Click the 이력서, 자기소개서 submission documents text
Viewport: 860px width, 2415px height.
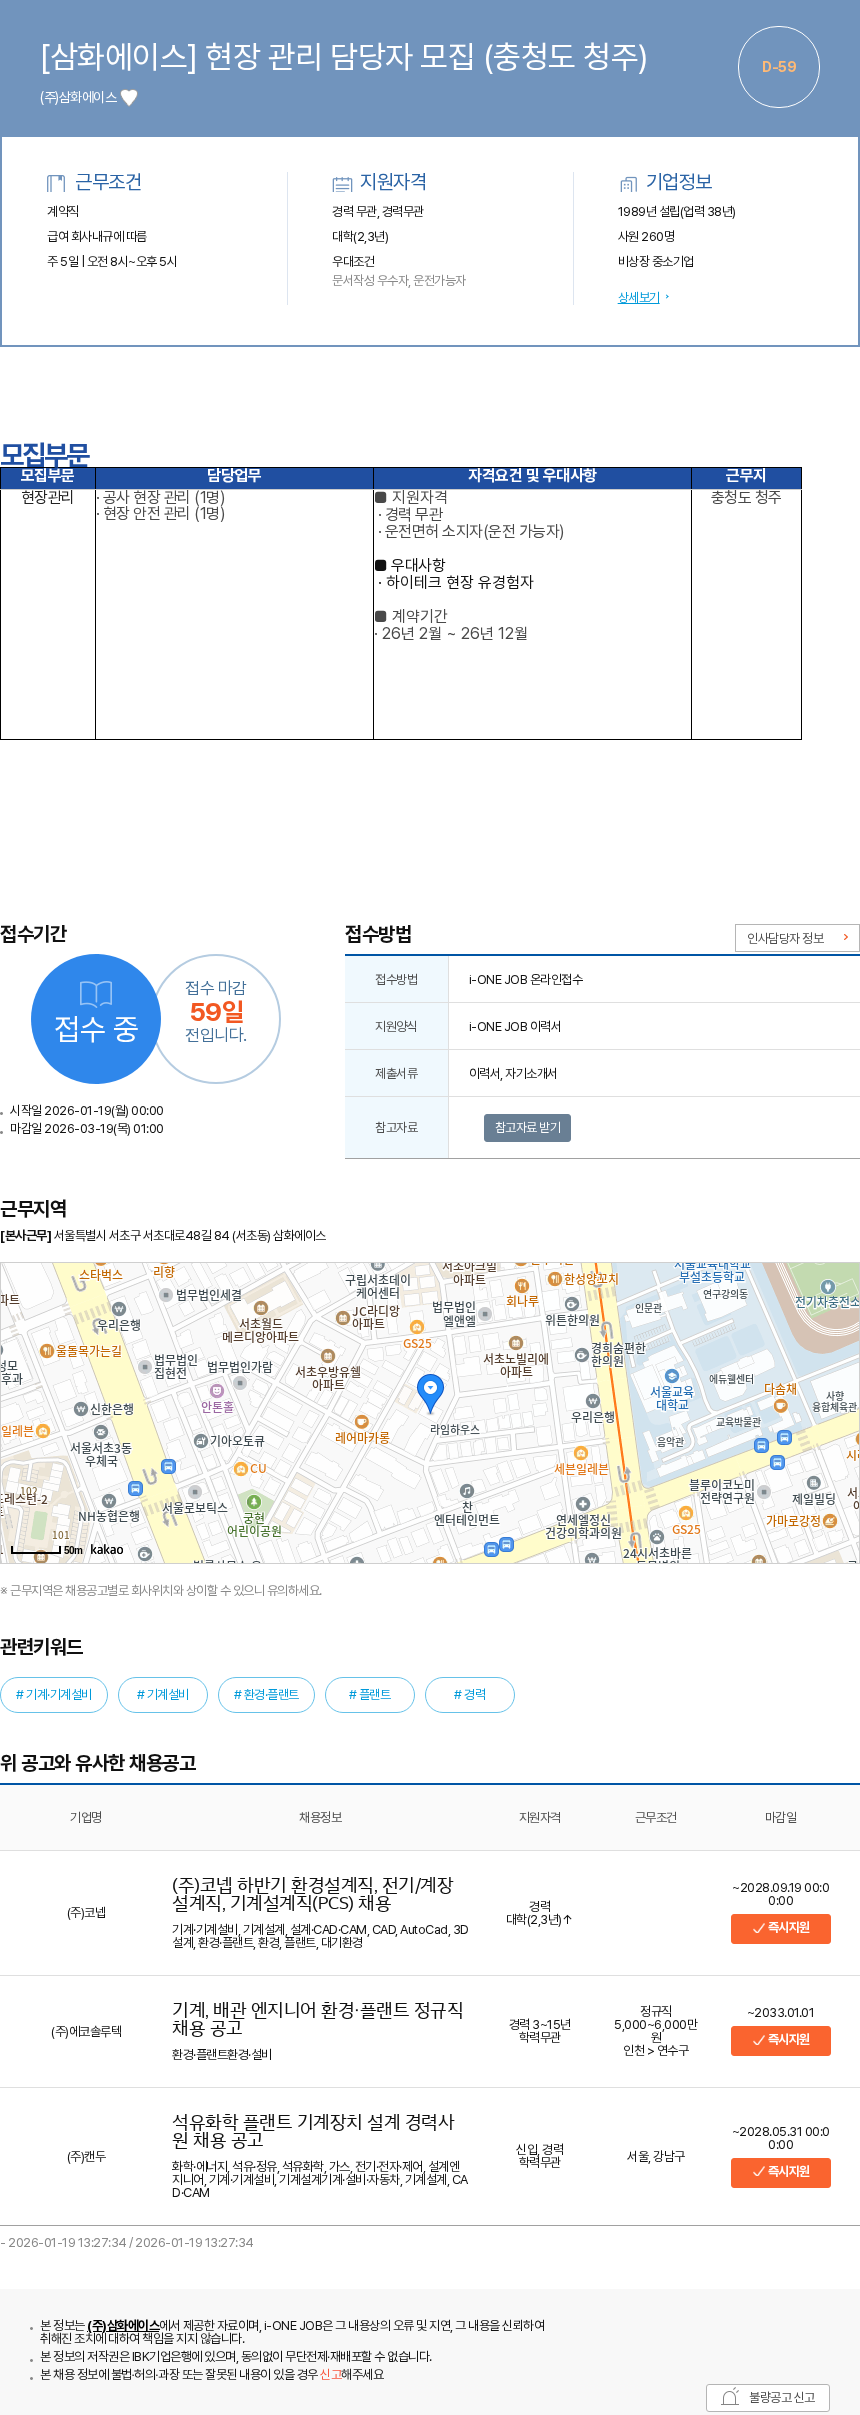513,1073
